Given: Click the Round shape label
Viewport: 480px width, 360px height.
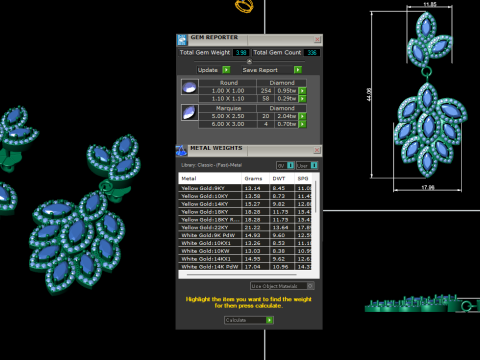Looking at the screenshot, I should pyautogui.click(x=229, y=83).
